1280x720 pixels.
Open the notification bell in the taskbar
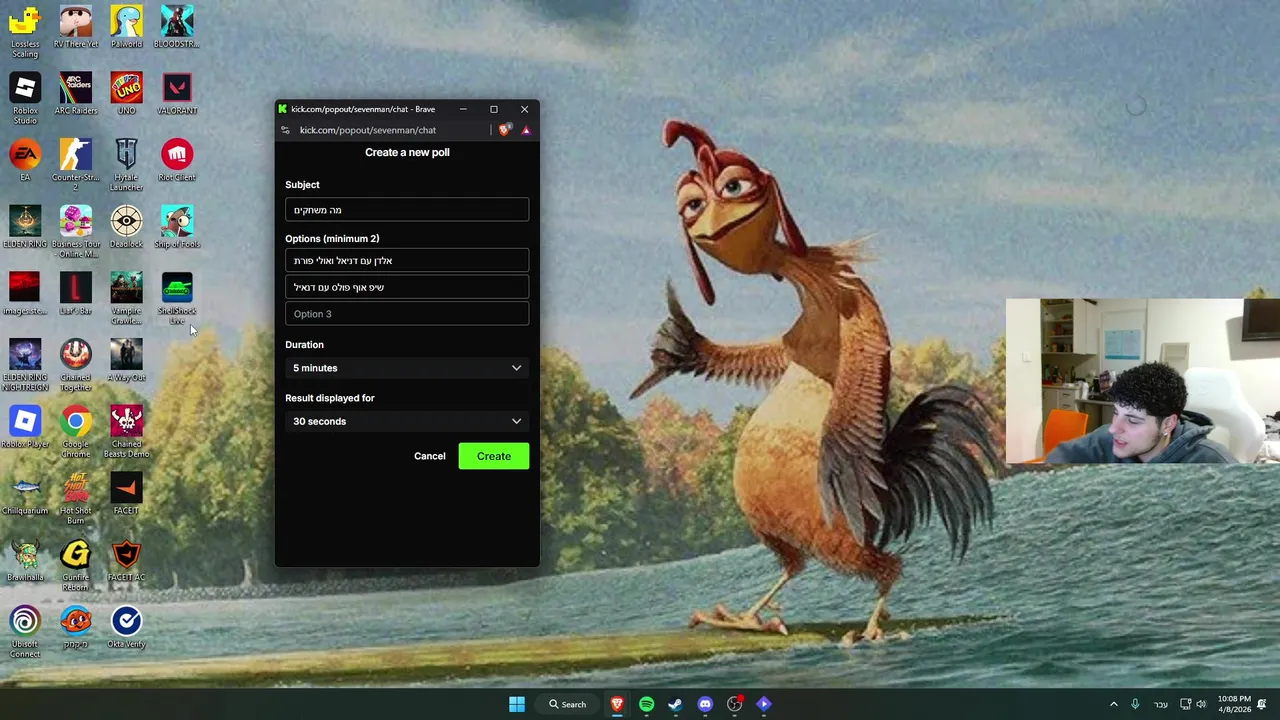[1262, 704]
